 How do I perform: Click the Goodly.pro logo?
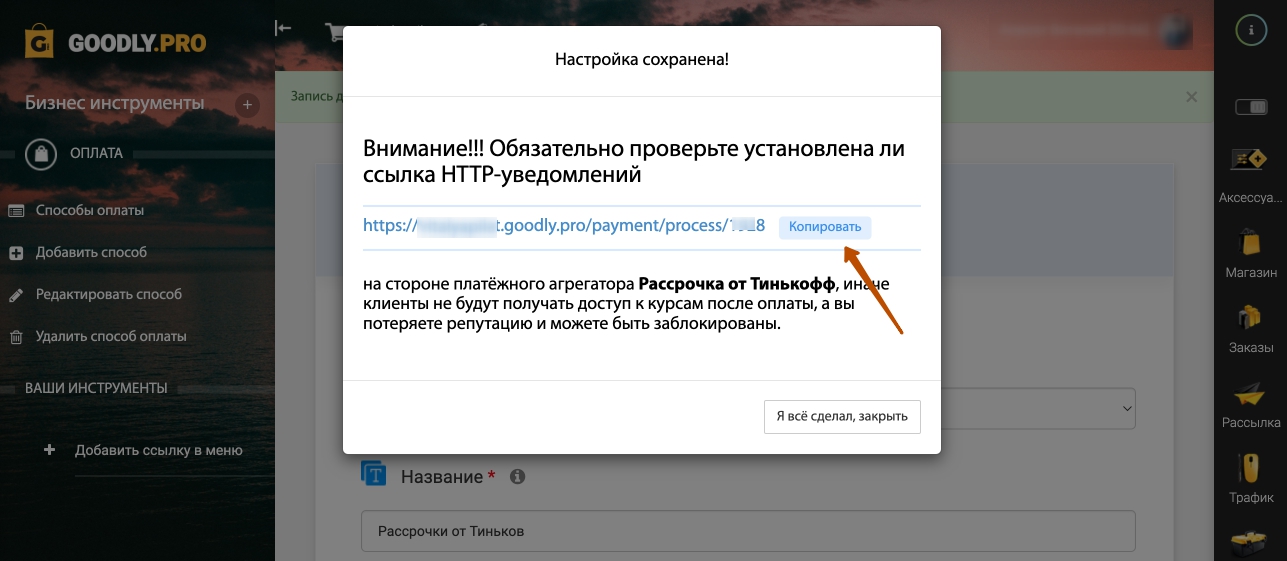[115, 43]
